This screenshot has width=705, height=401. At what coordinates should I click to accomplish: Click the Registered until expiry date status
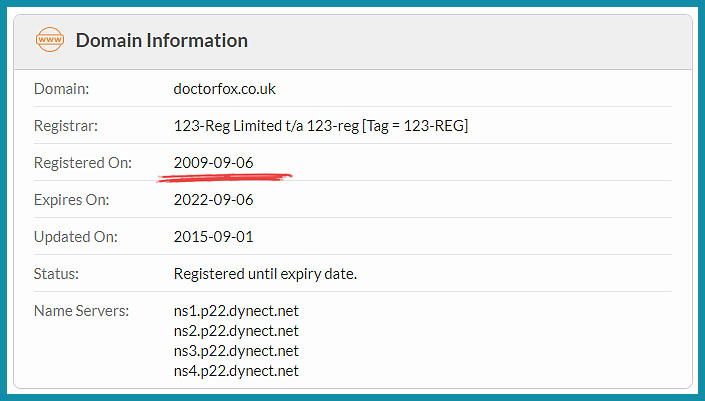pos(265,274)
